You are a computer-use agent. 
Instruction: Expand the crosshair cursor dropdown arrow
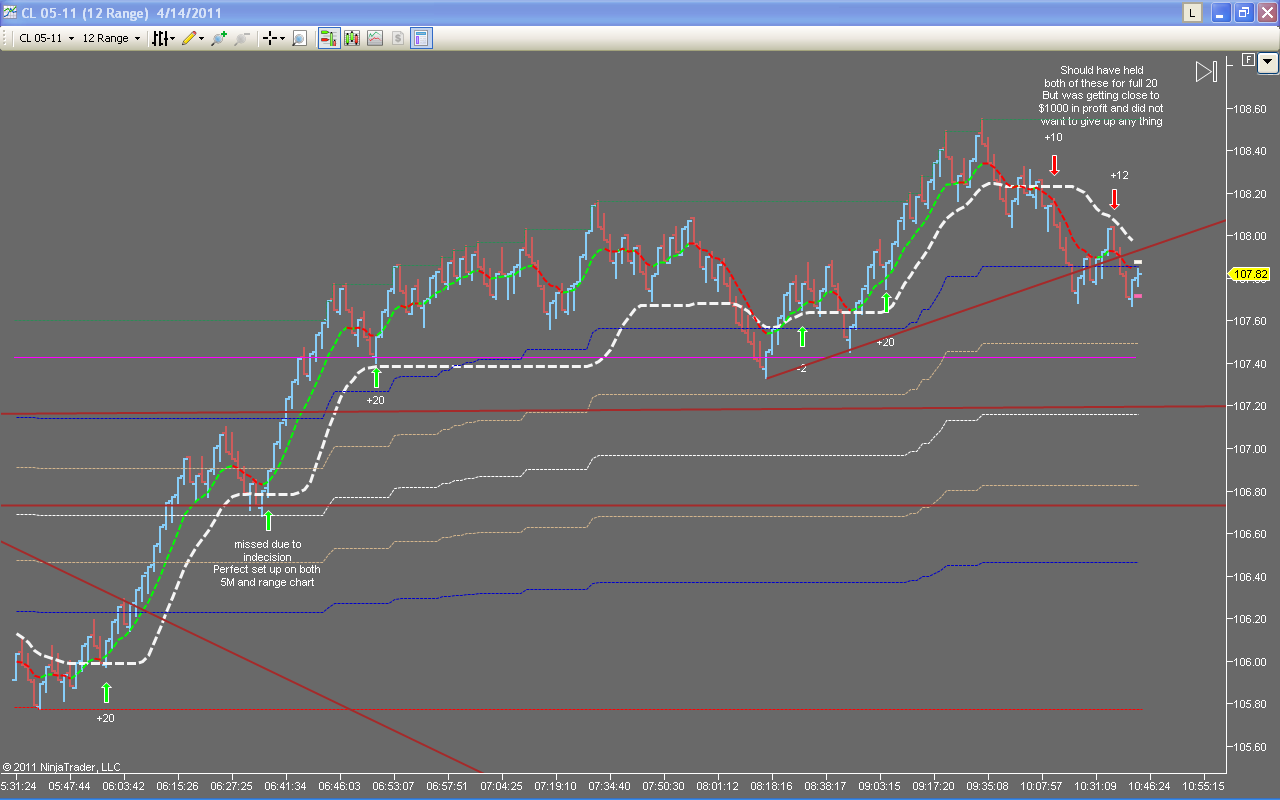(282, 38)
